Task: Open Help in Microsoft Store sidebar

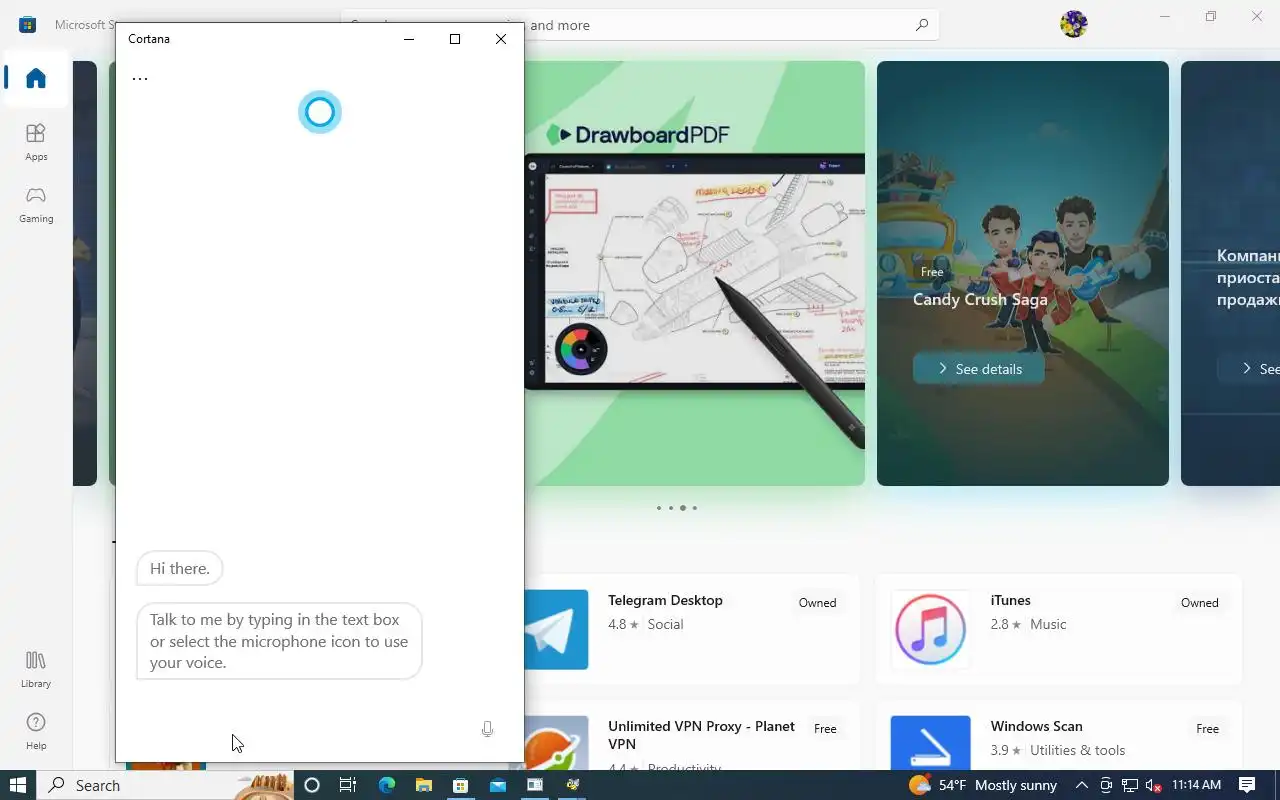Action: coord(36,730)
